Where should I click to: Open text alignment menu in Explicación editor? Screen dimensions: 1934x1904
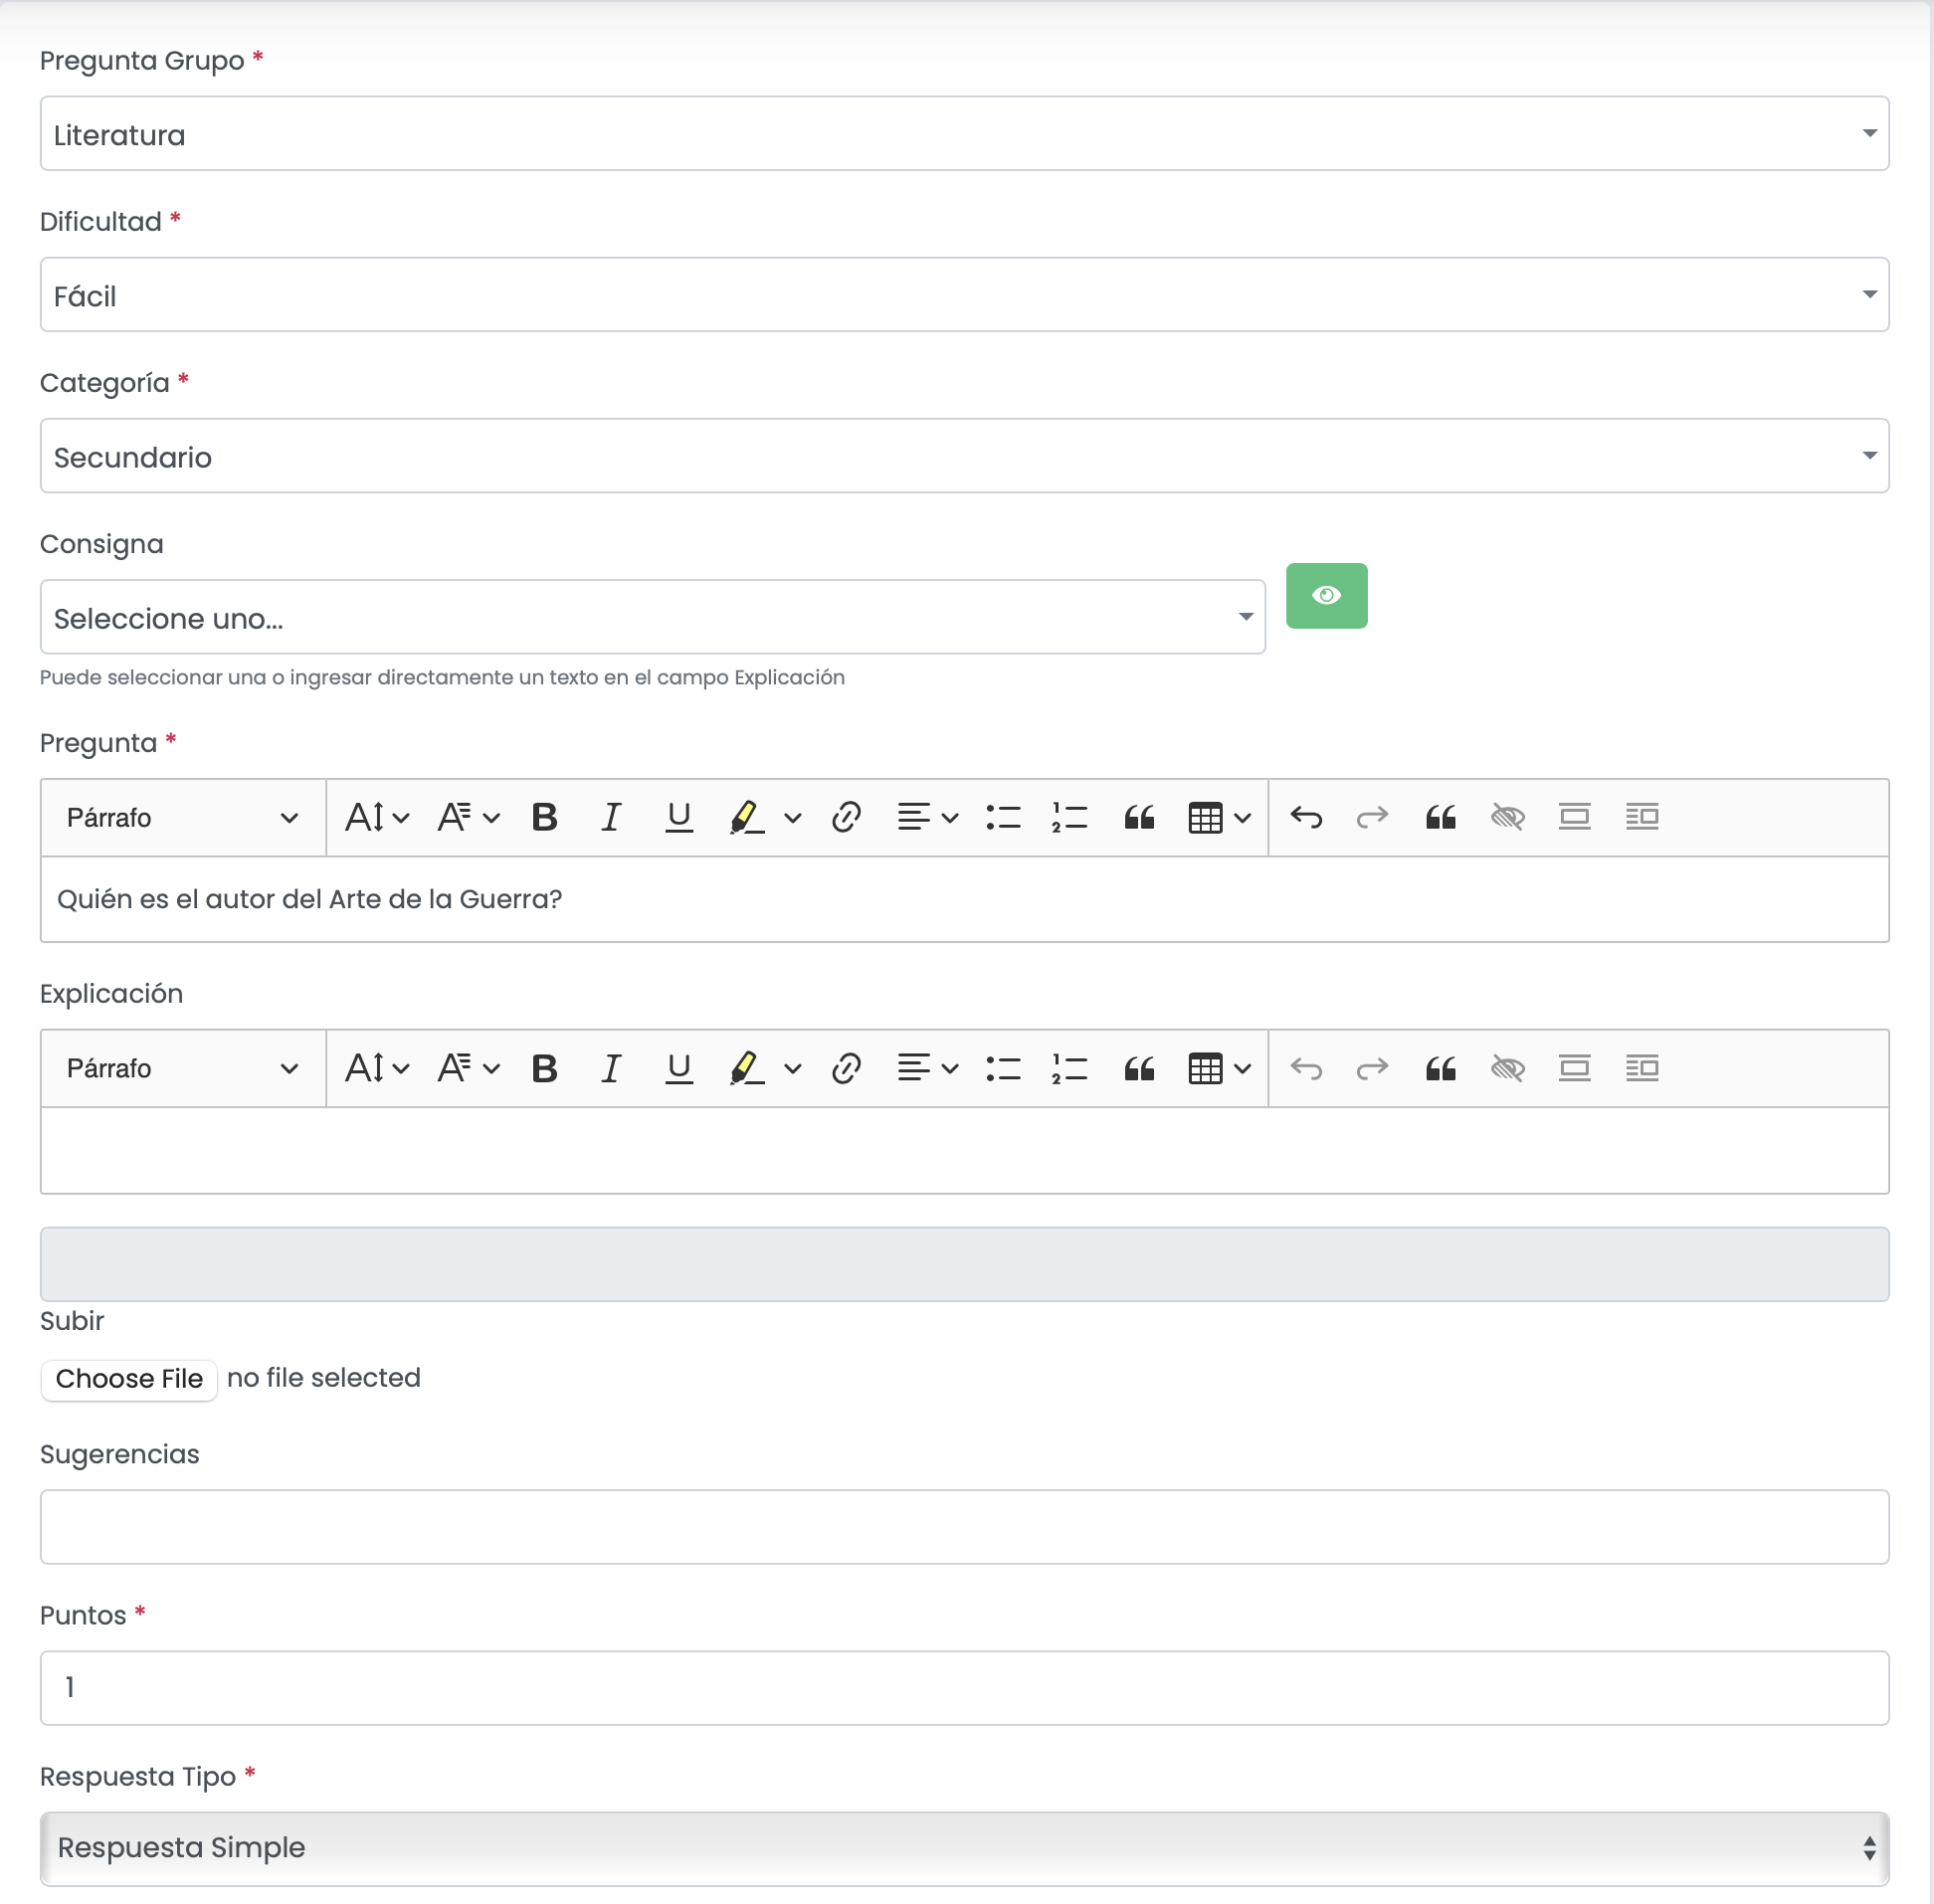coord(926,1069)
